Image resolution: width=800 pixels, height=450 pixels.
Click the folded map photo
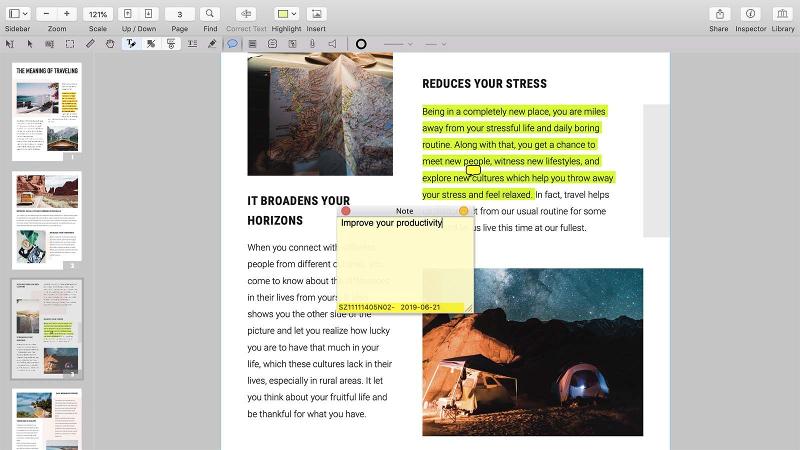320,114
